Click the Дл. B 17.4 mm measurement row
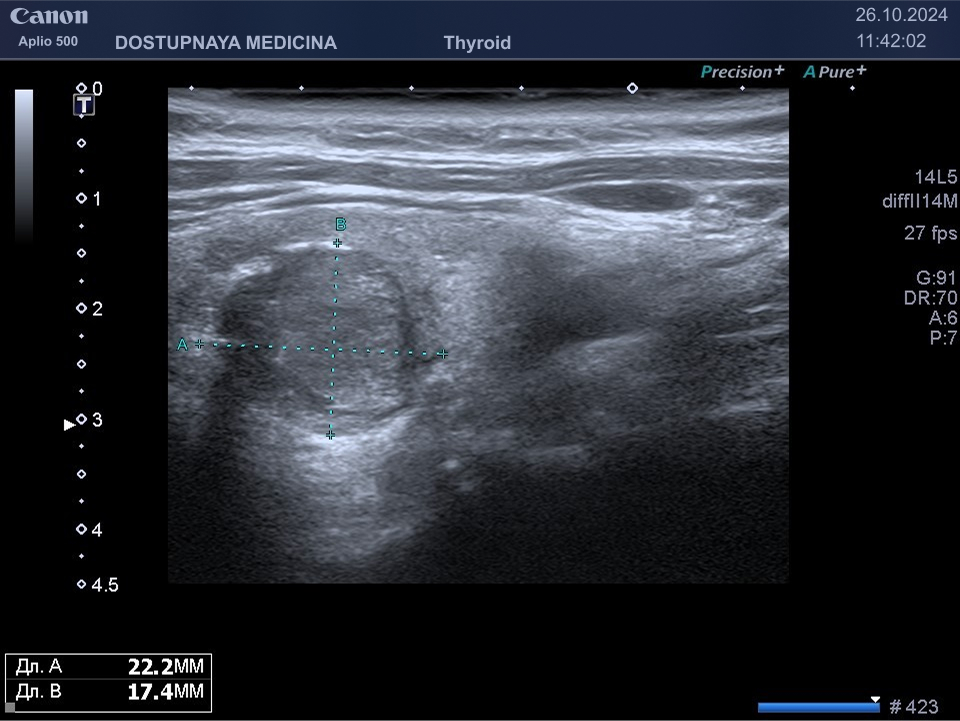This screenshot has width=960, height=721. pyautogui.click(x=108, y=691)
